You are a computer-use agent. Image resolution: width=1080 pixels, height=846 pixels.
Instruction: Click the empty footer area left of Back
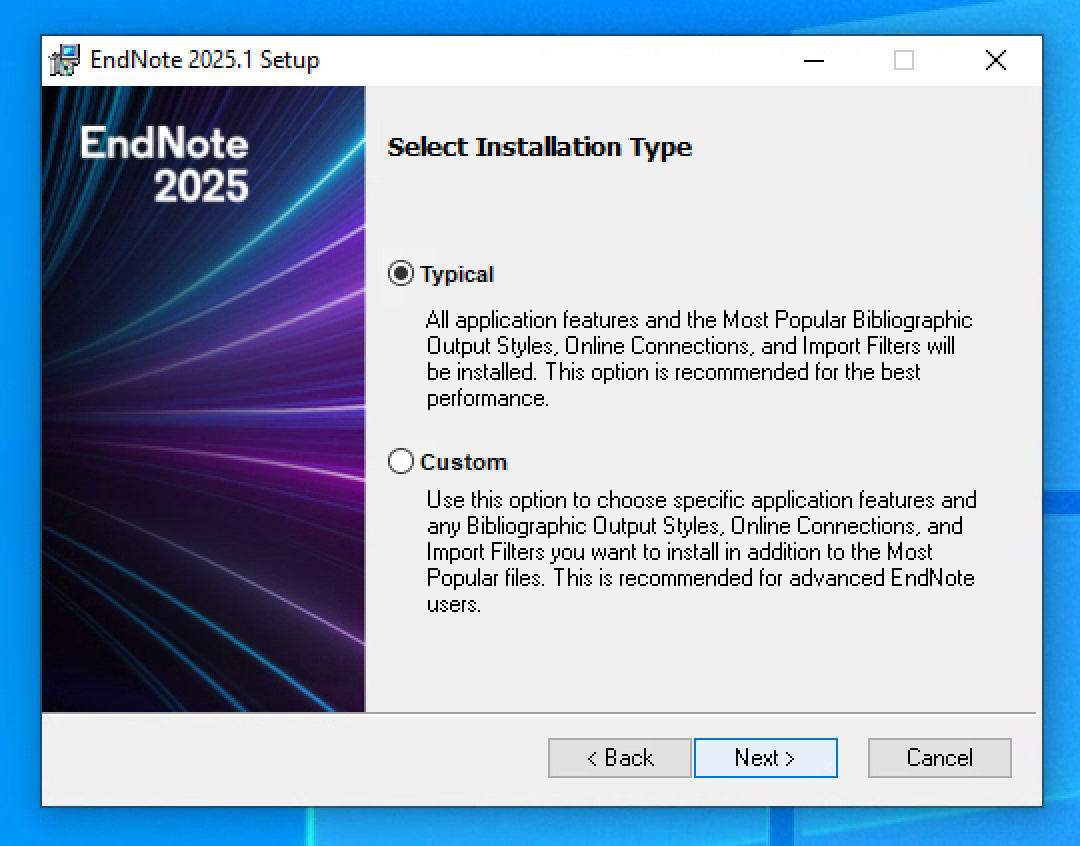290,758
